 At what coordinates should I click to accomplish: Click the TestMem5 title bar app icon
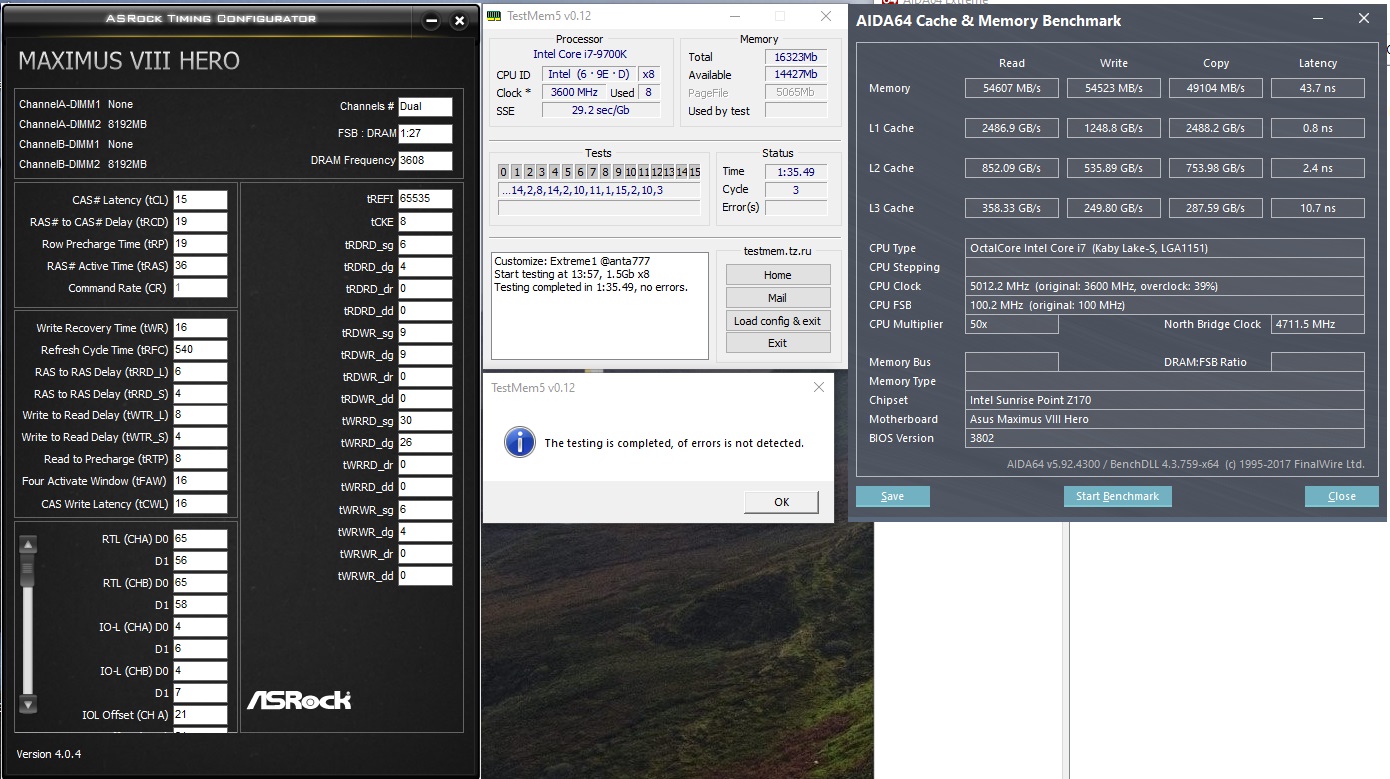click(x=494, y=16)
